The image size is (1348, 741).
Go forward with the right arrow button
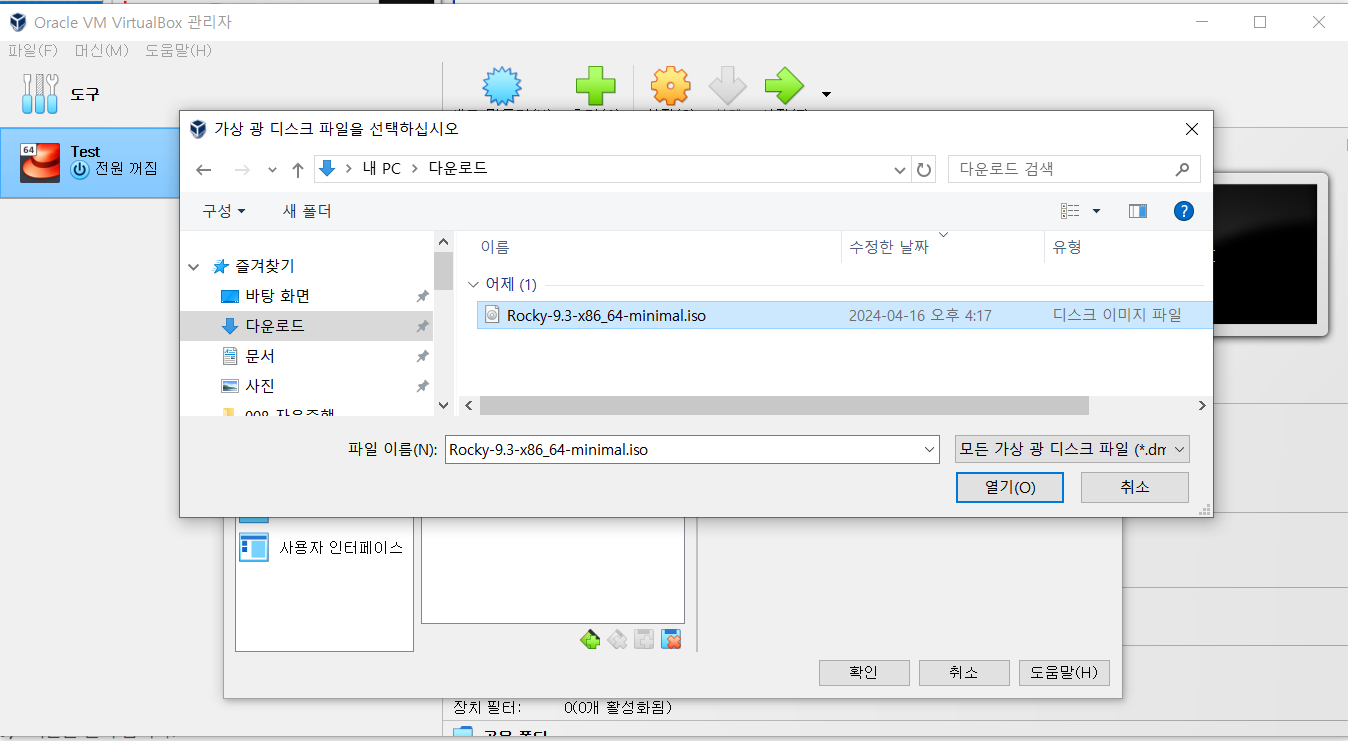241,170
